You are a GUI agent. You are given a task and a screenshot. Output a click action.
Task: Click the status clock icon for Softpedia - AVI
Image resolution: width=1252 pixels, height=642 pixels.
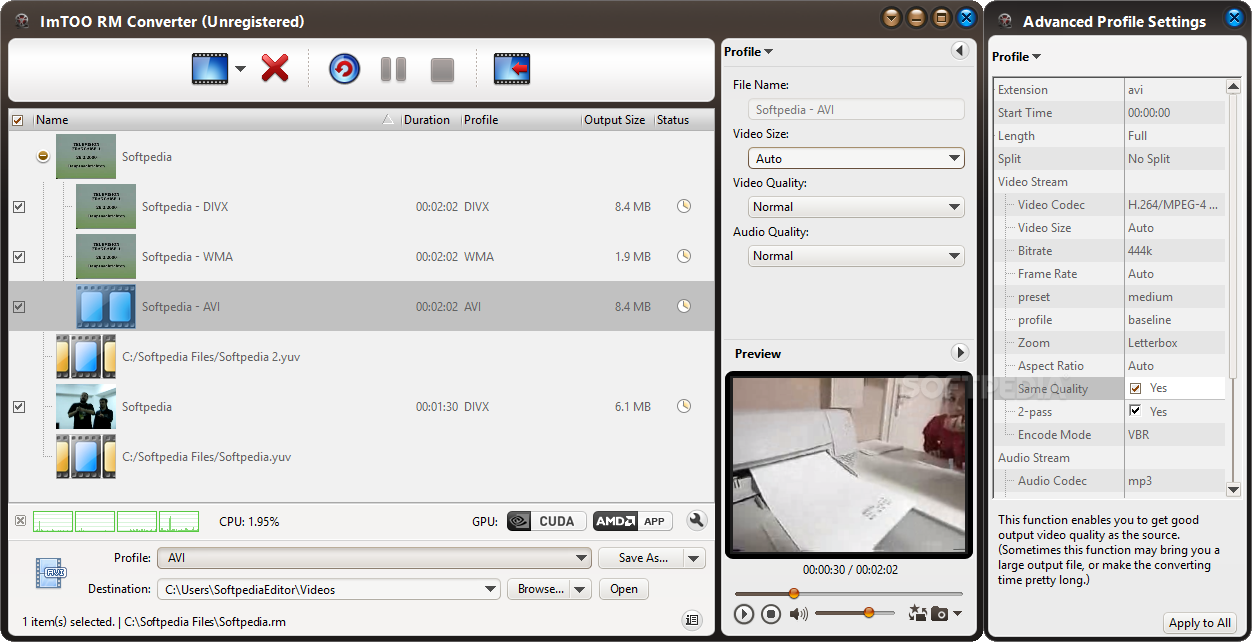click(x=684, y=306)
